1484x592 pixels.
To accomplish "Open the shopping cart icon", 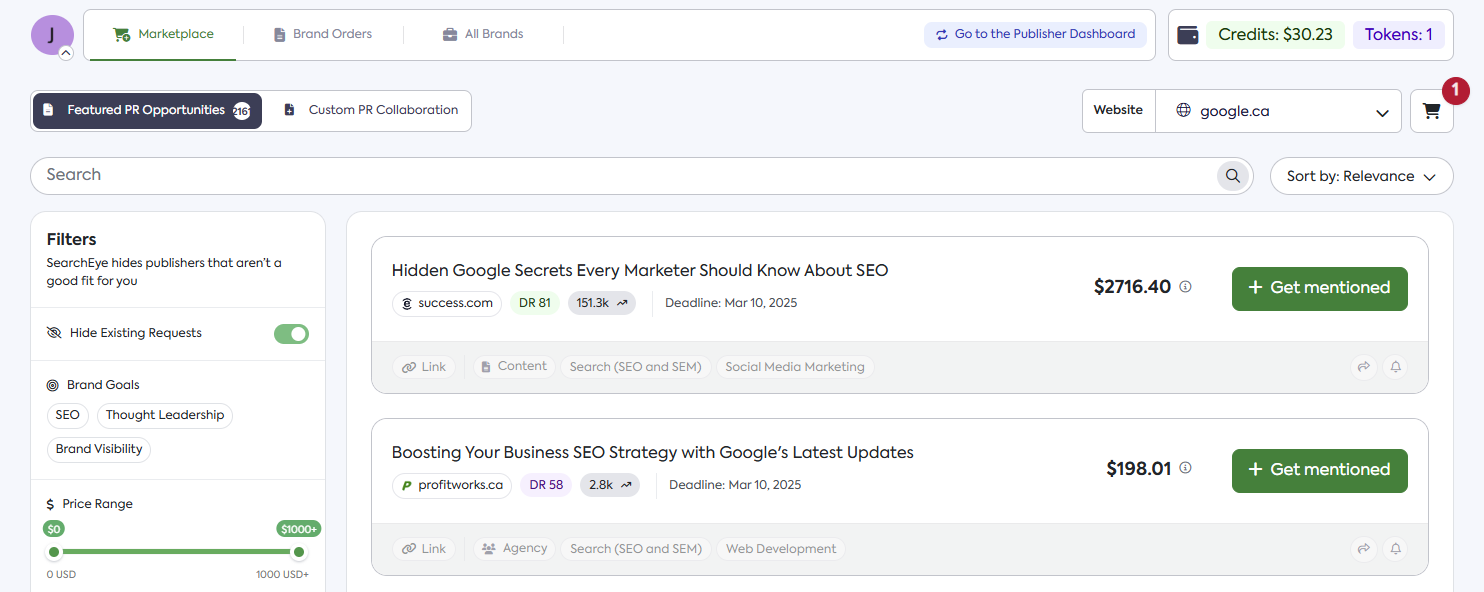I will [x=1431, y=112].
